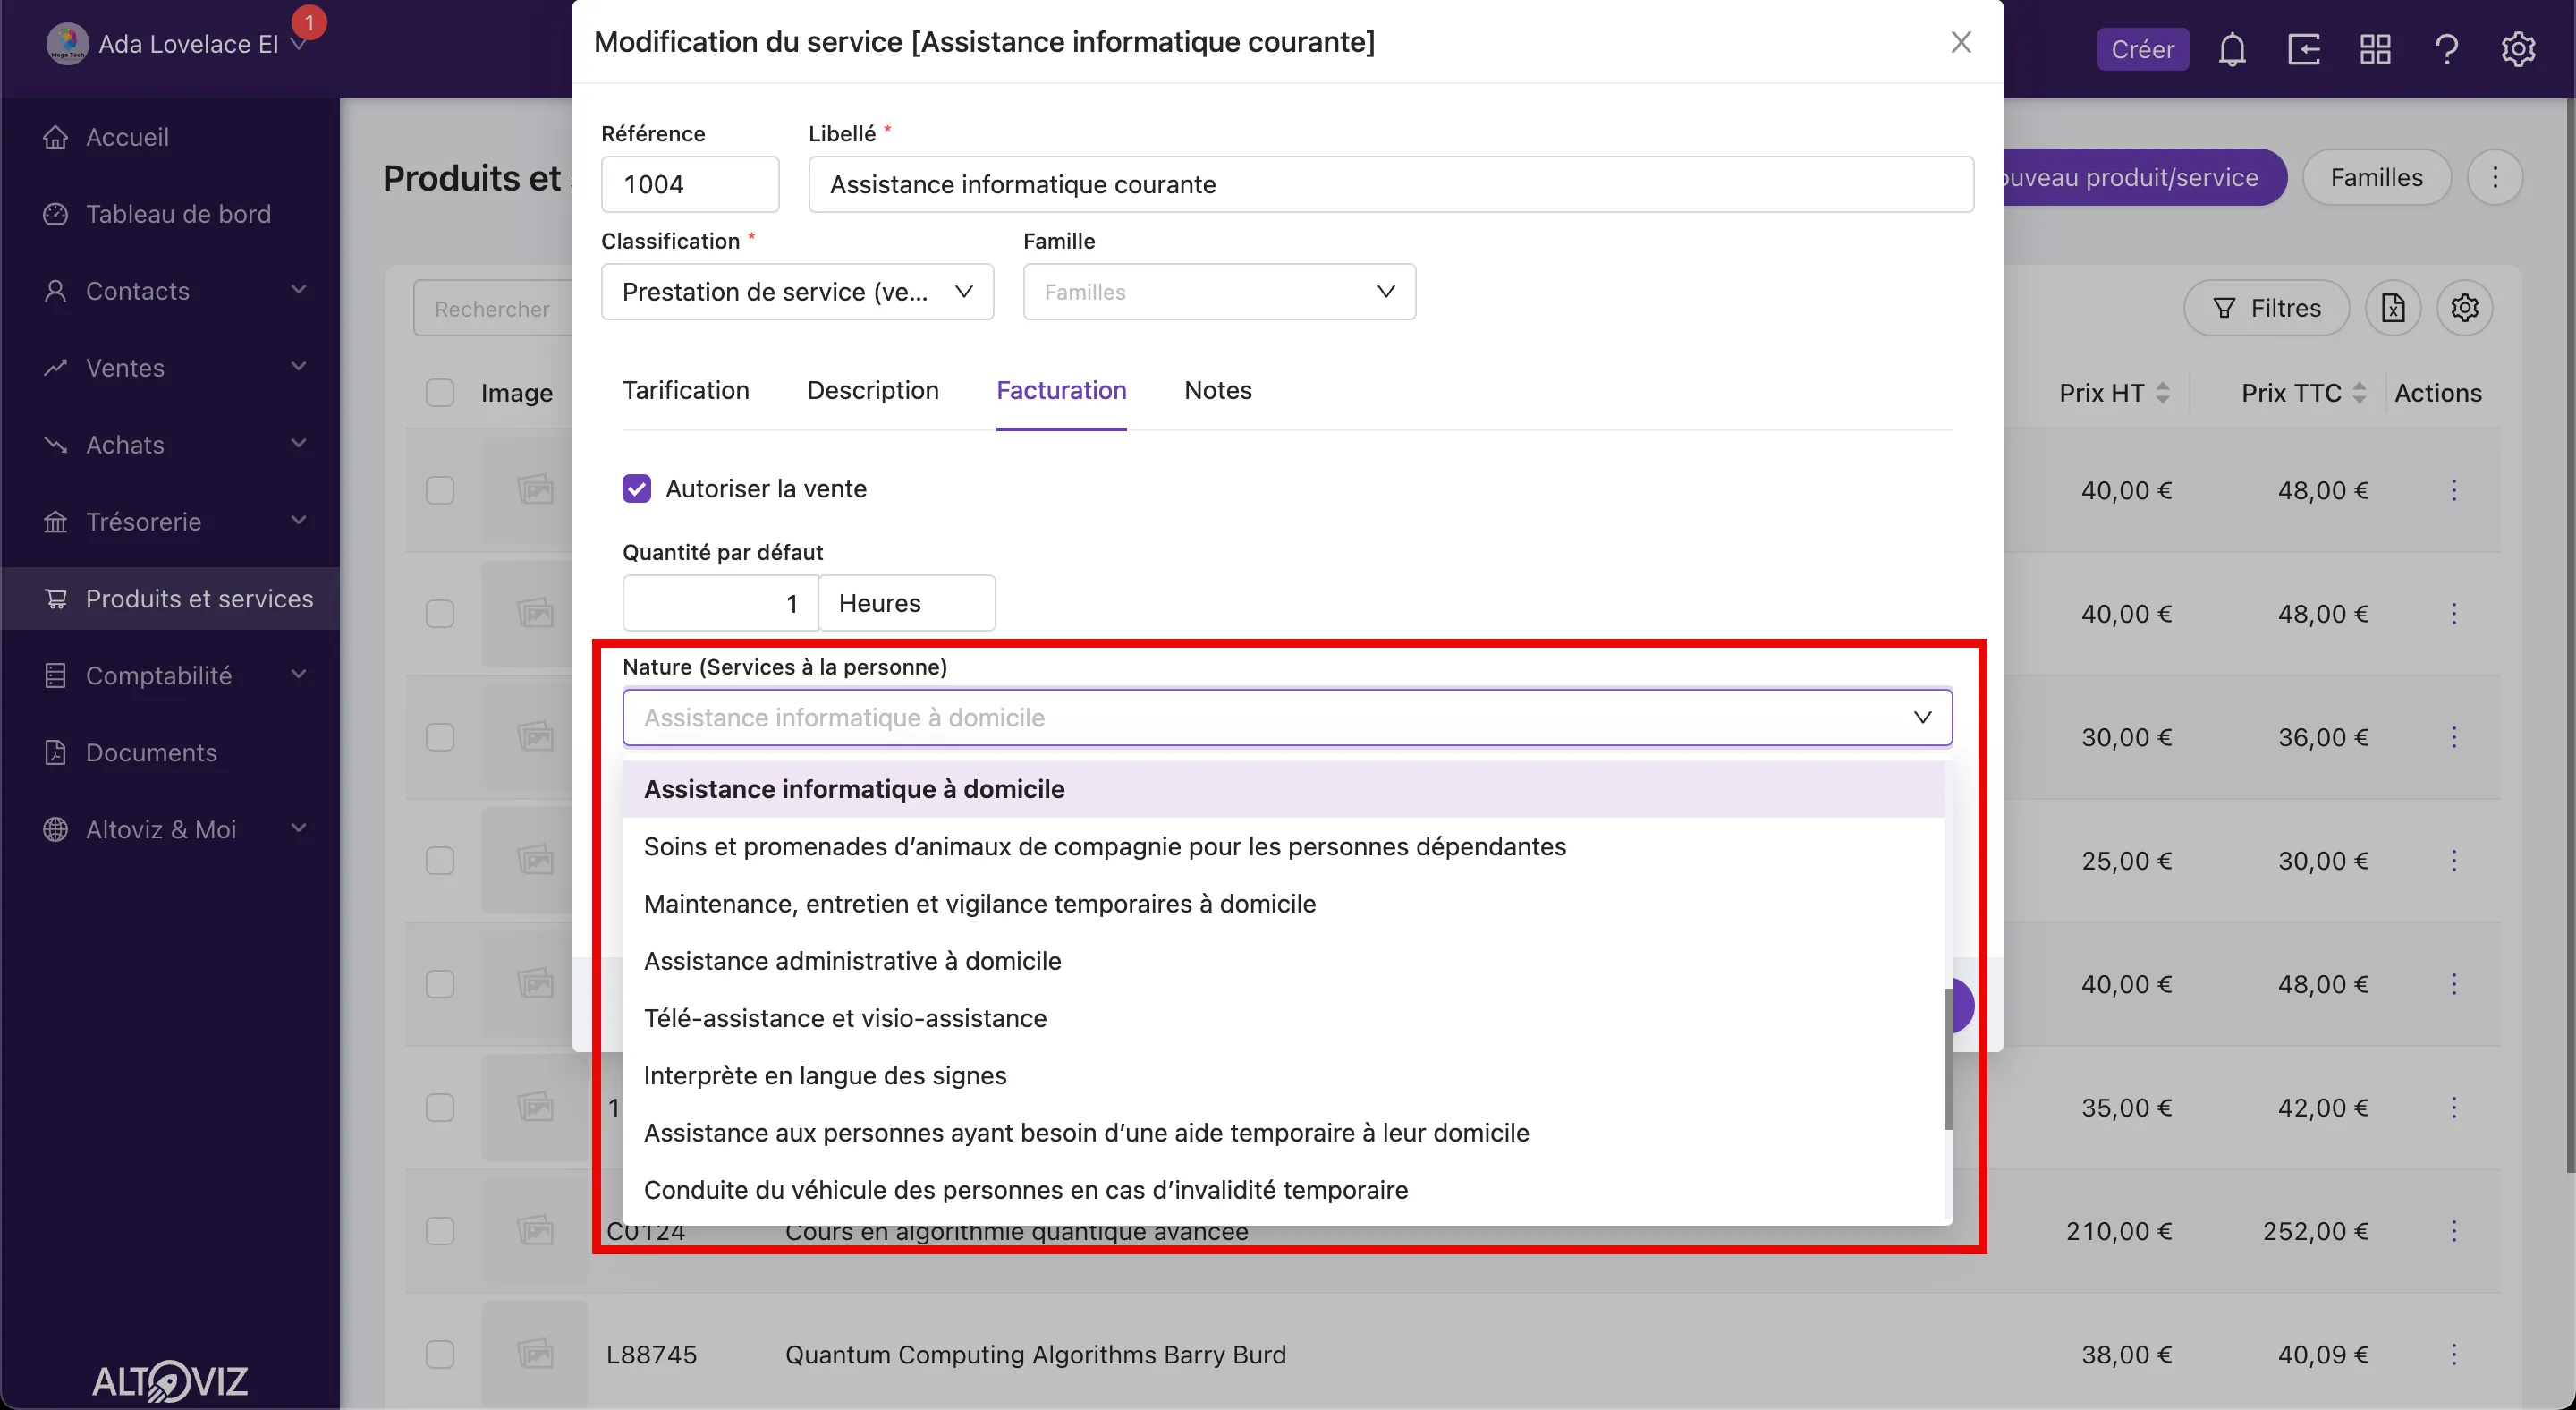
Task: Click the Heures unit field
Action: click(x=907, y=603)
